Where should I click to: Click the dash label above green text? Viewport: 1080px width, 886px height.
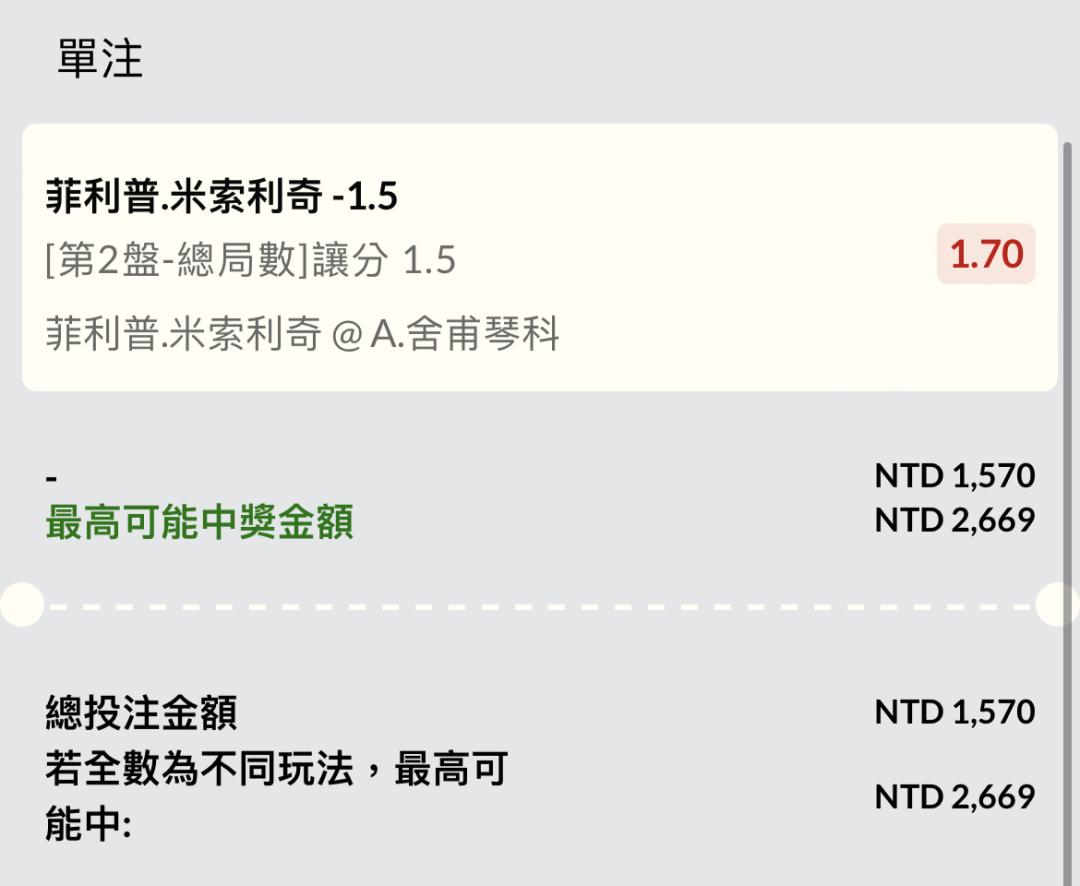click(x=51, y=477)
